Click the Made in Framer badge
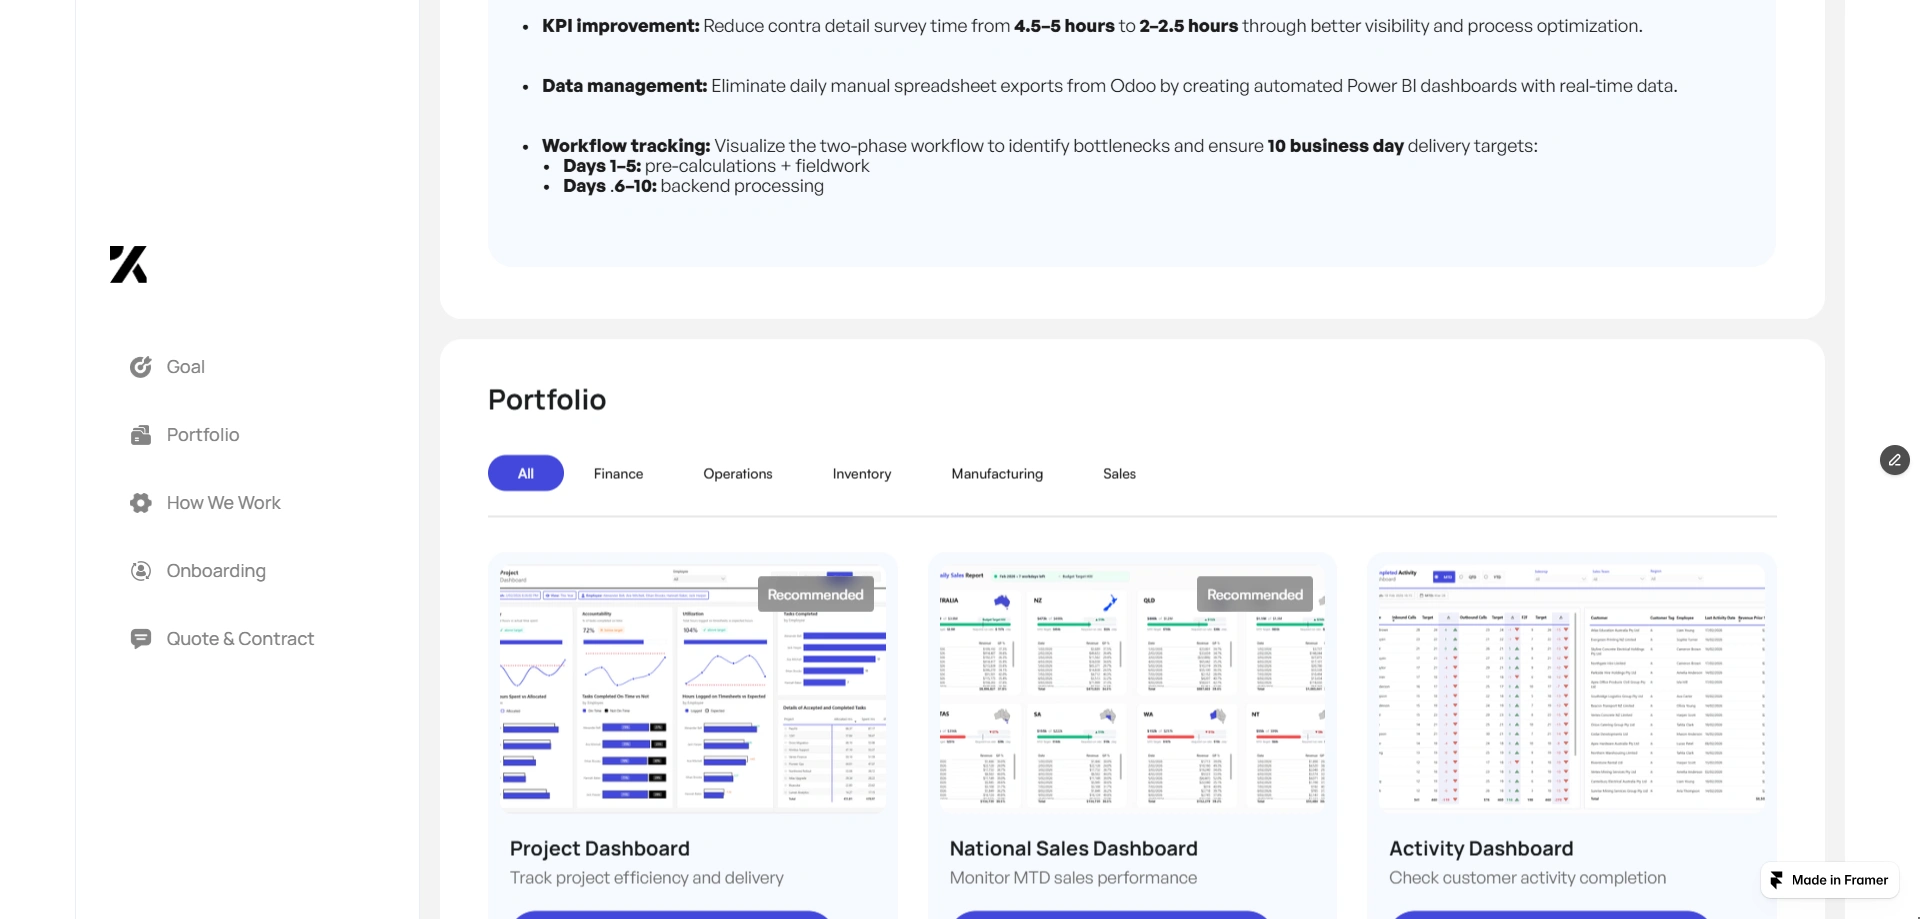 click(x=1830, y=880)
